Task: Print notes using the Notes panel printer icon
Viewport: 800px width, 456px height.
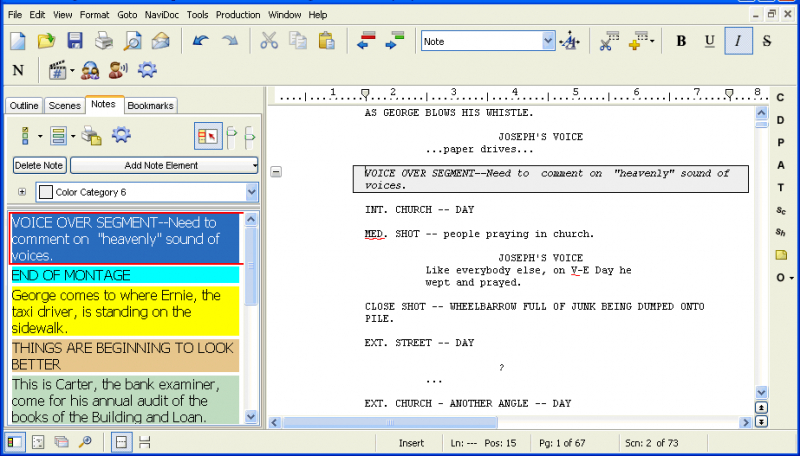Action: (91, 136)
